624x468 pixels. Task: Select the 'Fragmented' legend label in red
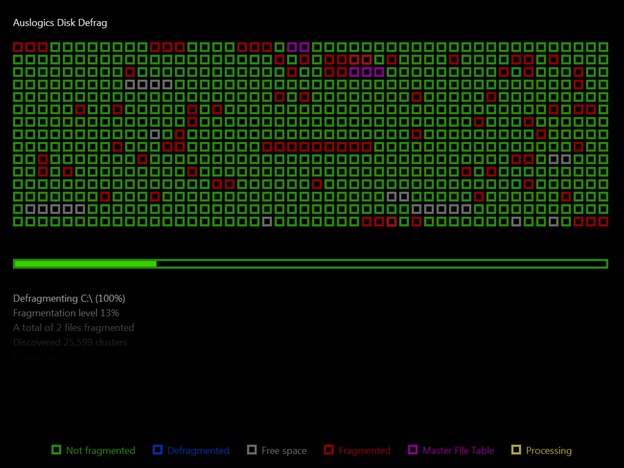(x=364, y=450)
